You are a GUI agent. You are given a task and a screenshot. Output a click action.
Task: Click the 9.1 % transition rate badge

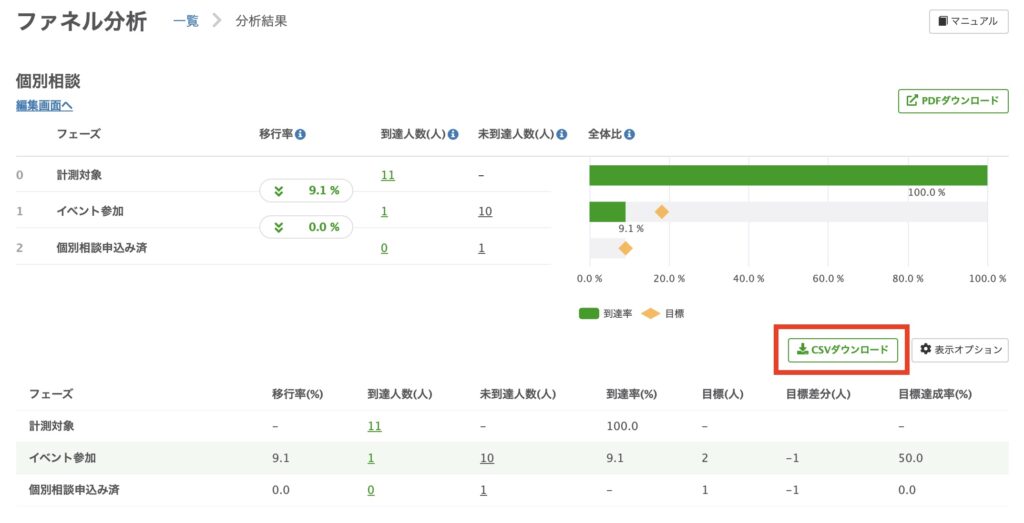click(x=306, y=190)
